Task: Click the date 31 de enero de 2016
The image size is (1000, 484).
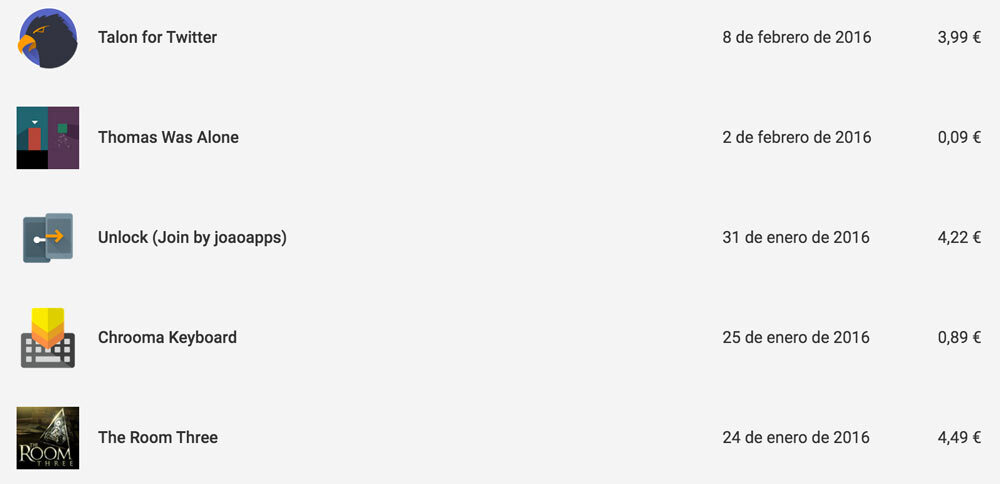Action: point(796,238)
